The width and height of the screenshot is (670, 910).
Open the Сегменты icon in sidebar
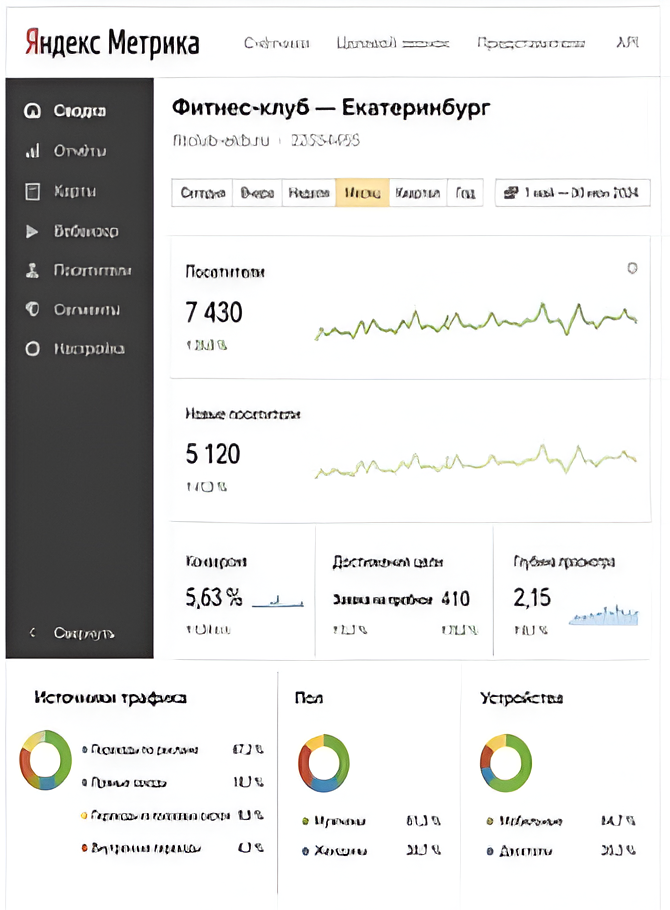(x=32, y=310)
